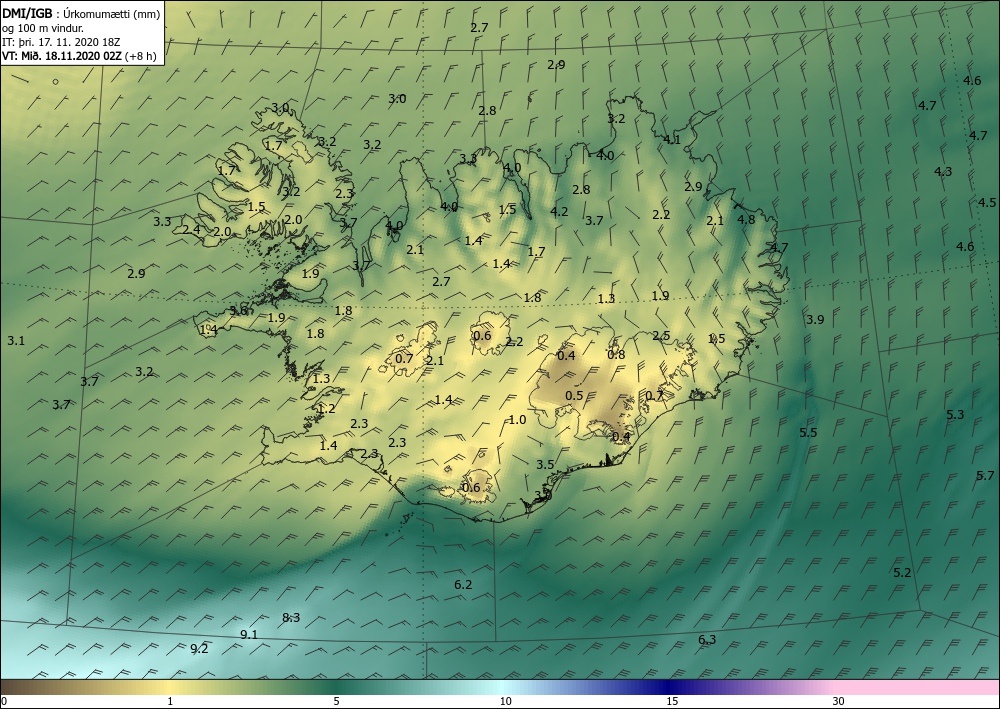This screenshot has width=1000, height=709.
Task: Click the 5.7 value on the map
Action: pyautogui.click(x=985, y=476)
